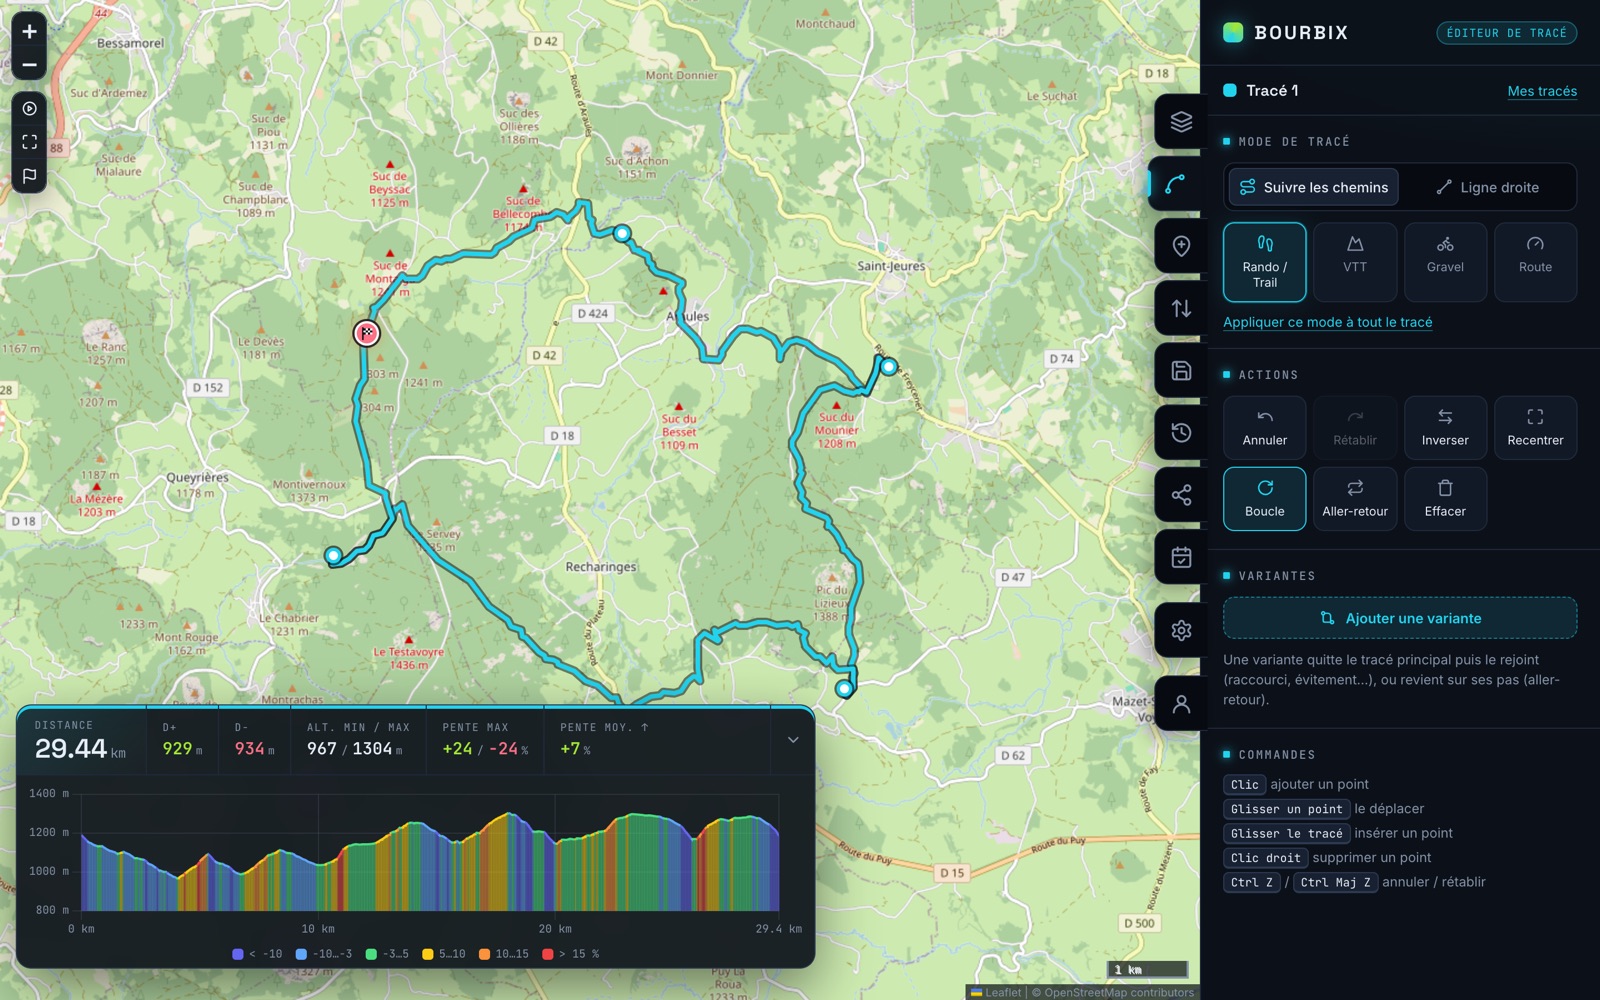Click the Recentrer button

pos(1535,428)
